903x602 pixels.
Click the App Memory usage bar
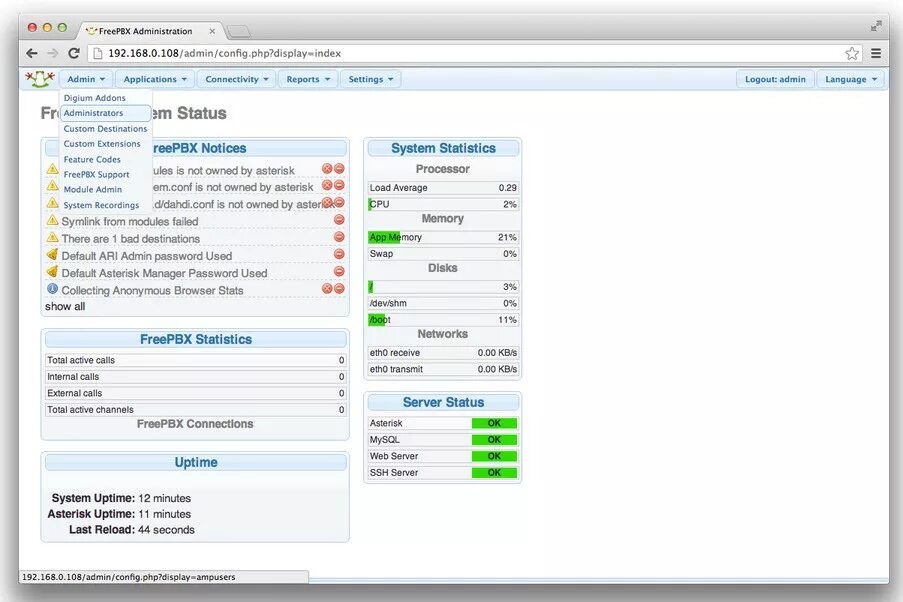coord(443,237)
